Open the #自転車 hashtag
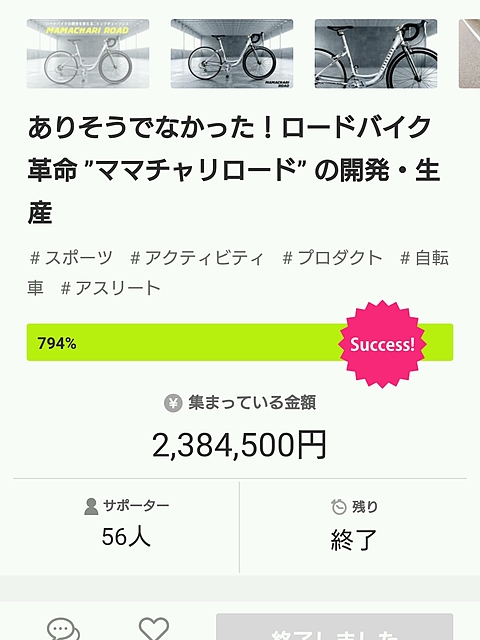 click(424, 258)
